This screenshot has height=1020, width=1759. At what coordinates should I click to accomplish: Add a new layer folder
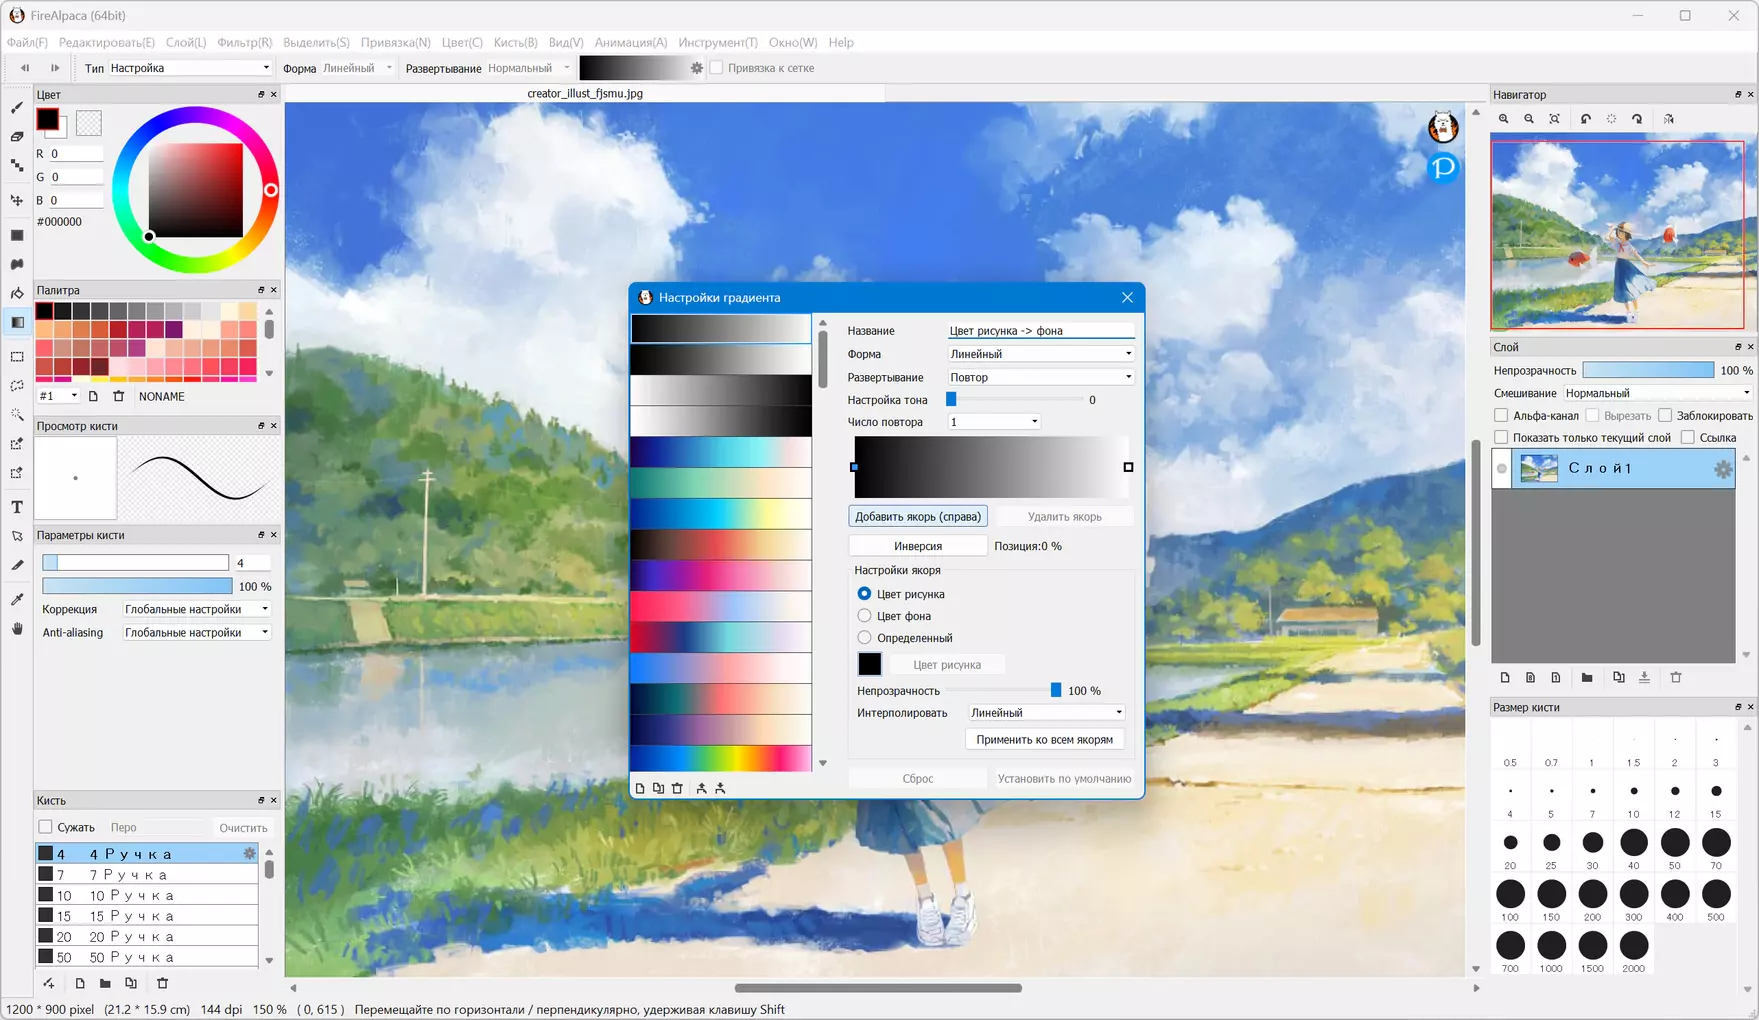coord(1587,677)
